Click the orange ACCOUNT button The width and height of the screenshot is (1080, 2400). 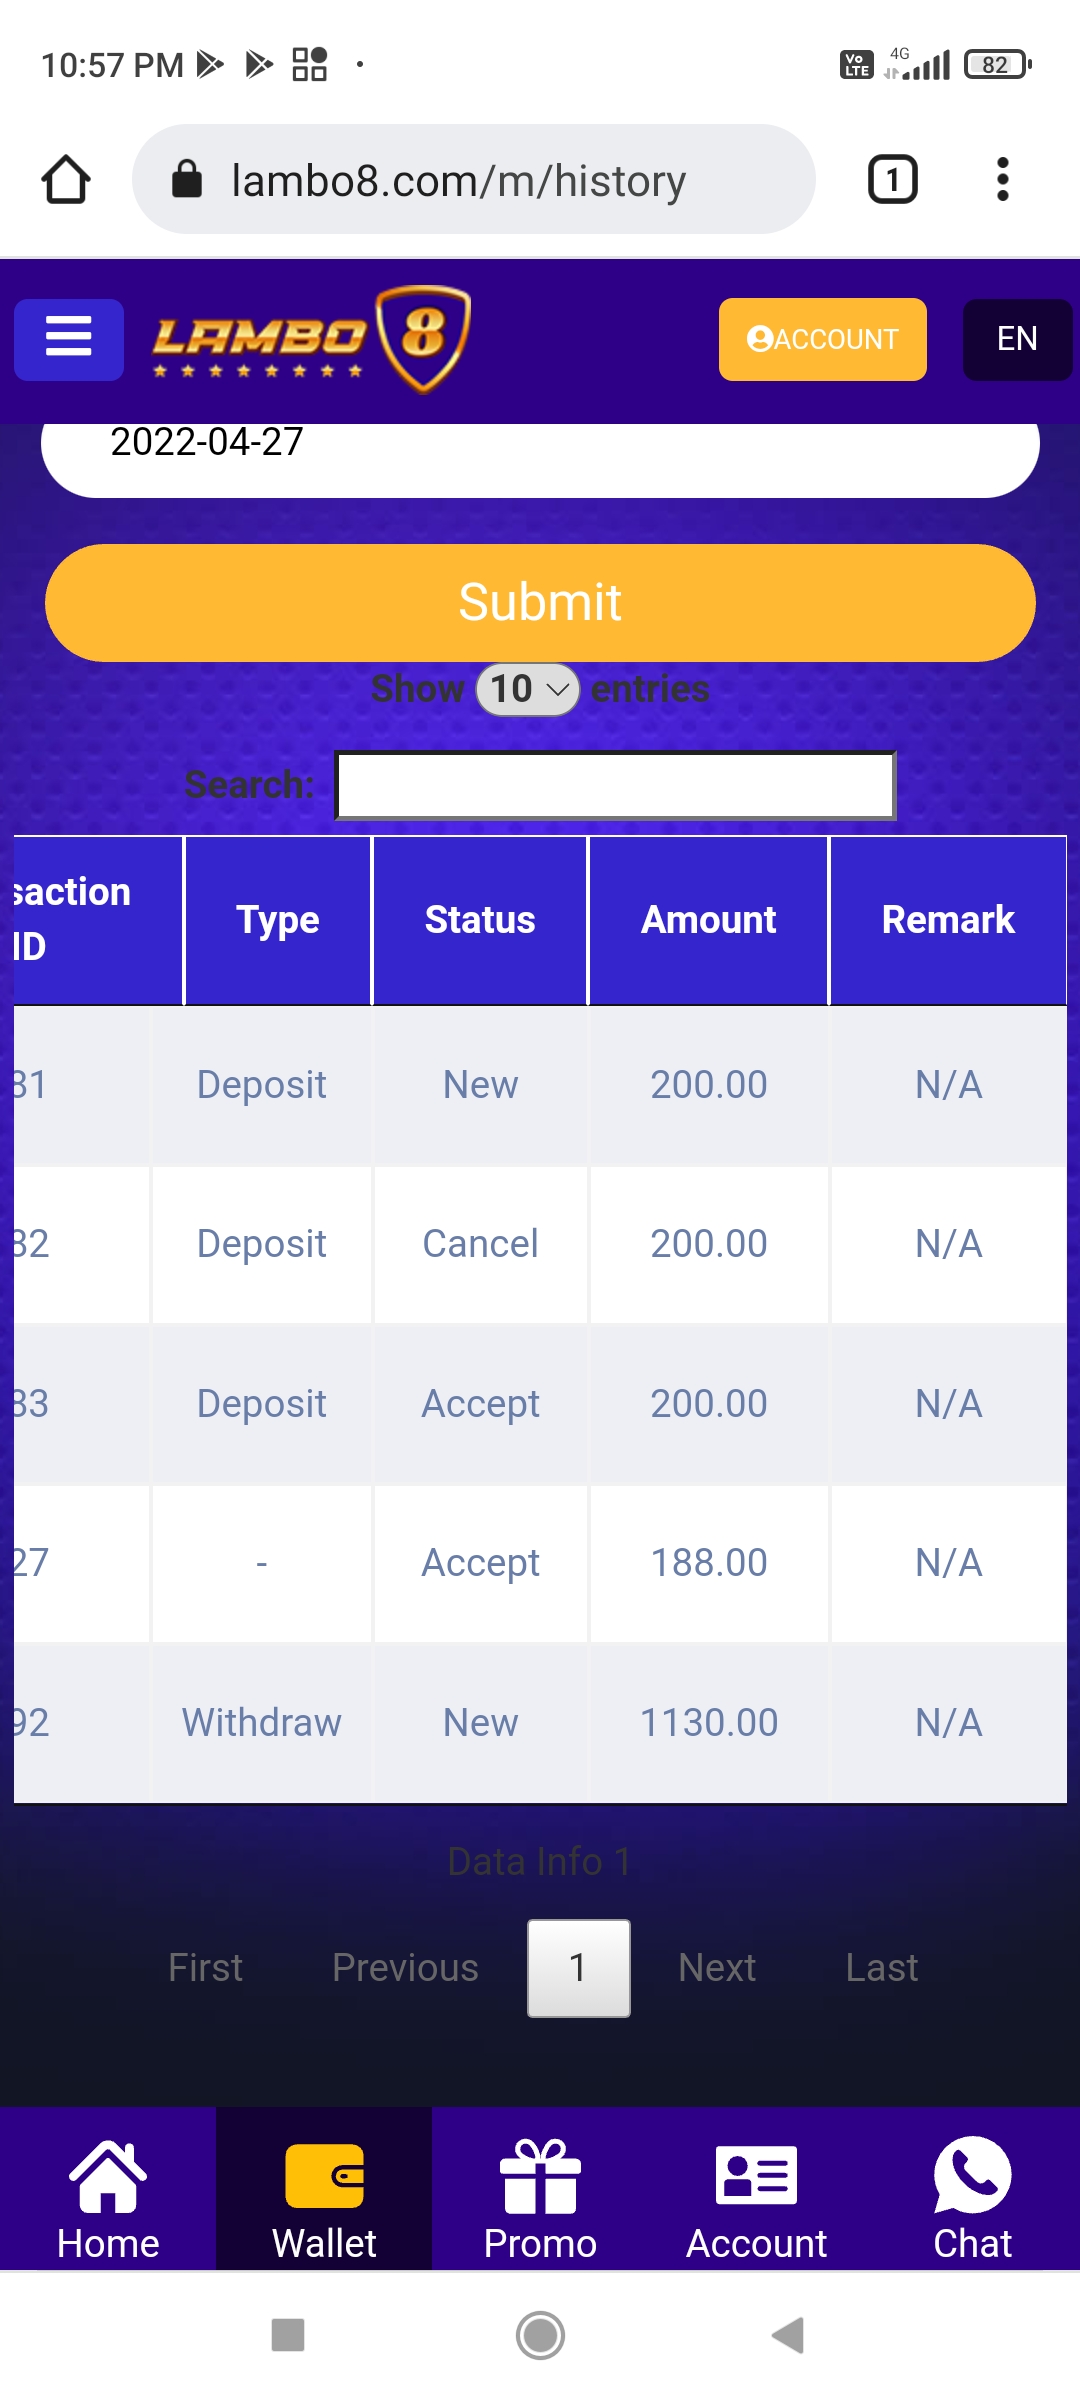click(822, 339)
